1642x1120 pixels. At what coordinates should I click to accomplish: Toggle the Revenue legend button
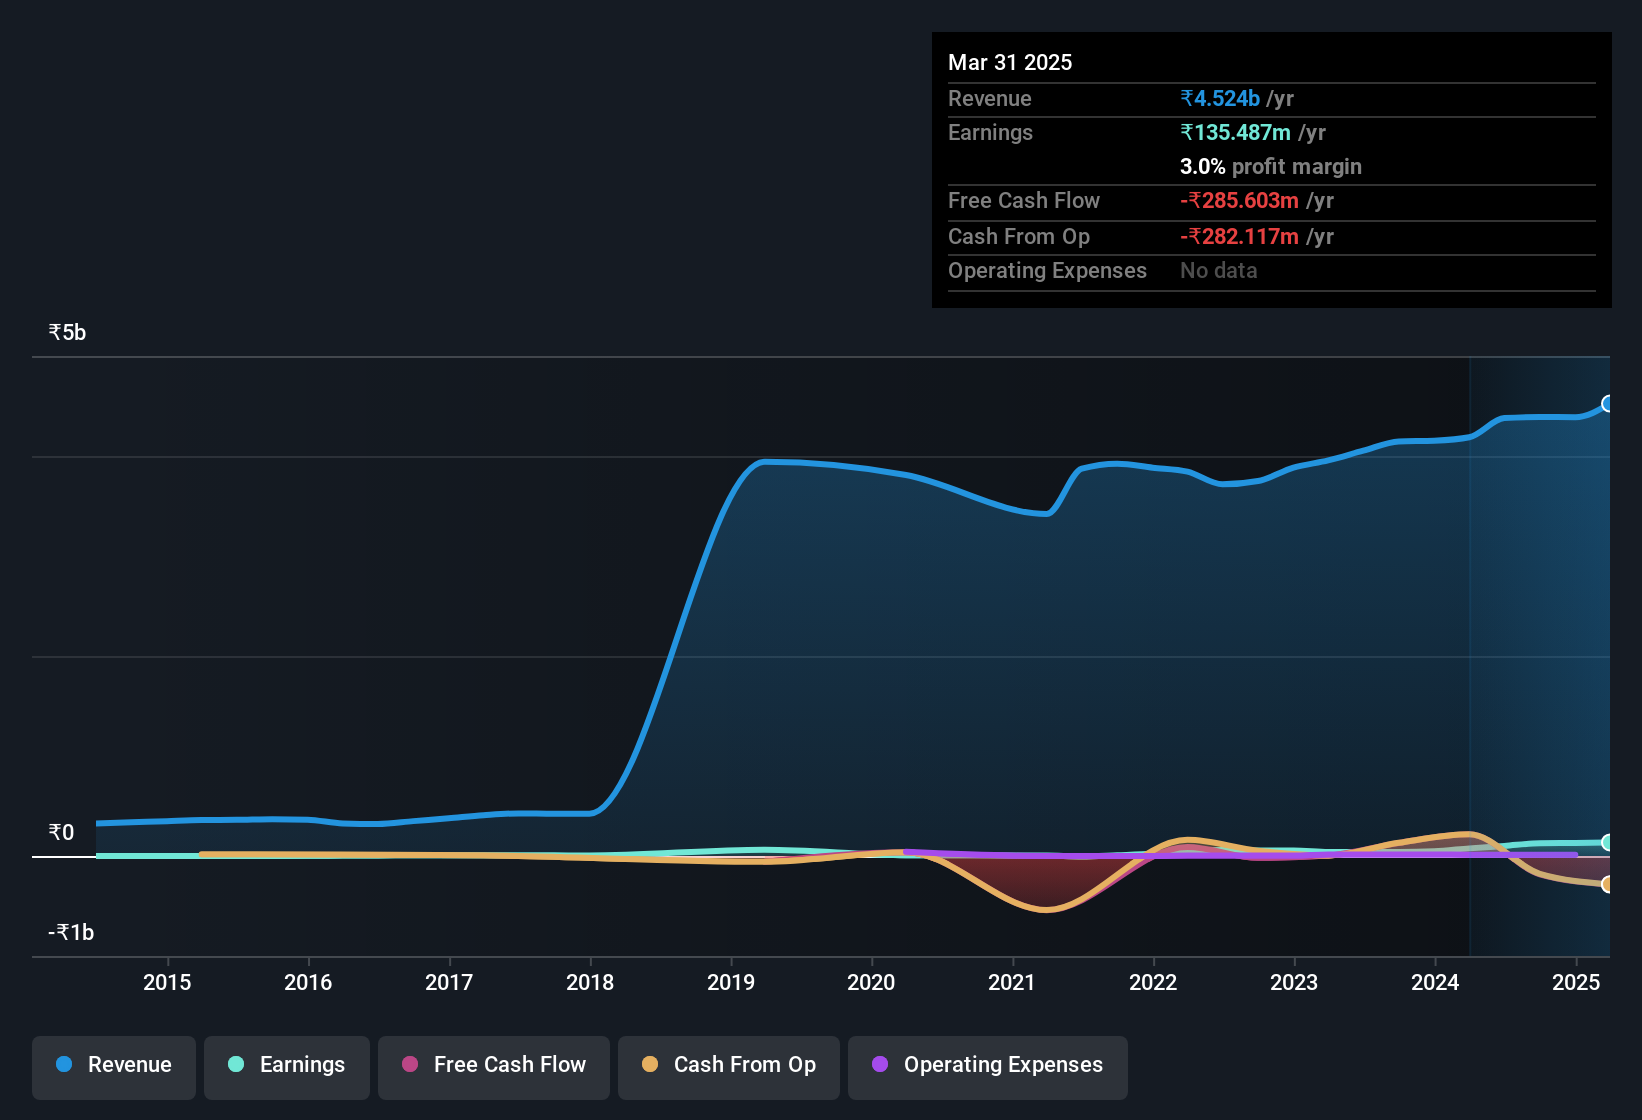click(x=114, y=1066)
